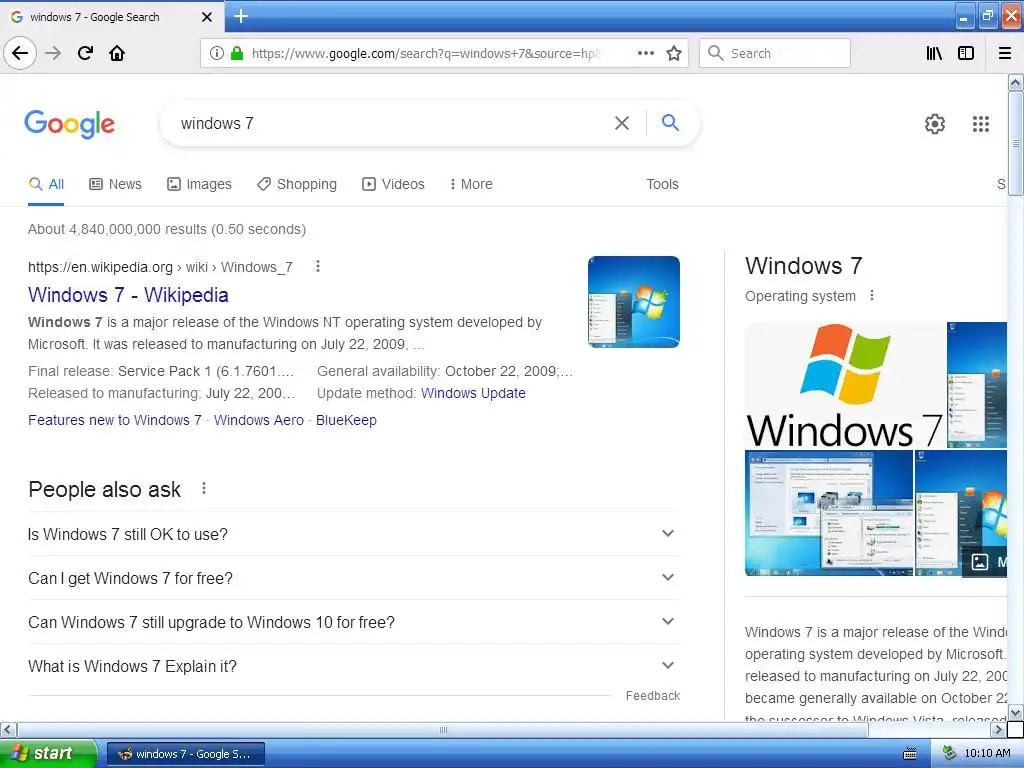The width and height of the screenshot is (1024, 768).
Task: Click the Feedback link below questions
Action: coord(652,696)
